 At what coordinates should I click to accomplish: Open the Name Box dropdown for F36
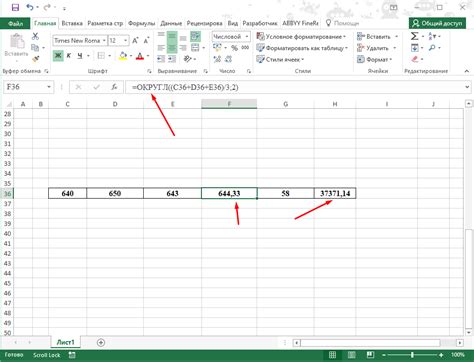click(49, 87)
